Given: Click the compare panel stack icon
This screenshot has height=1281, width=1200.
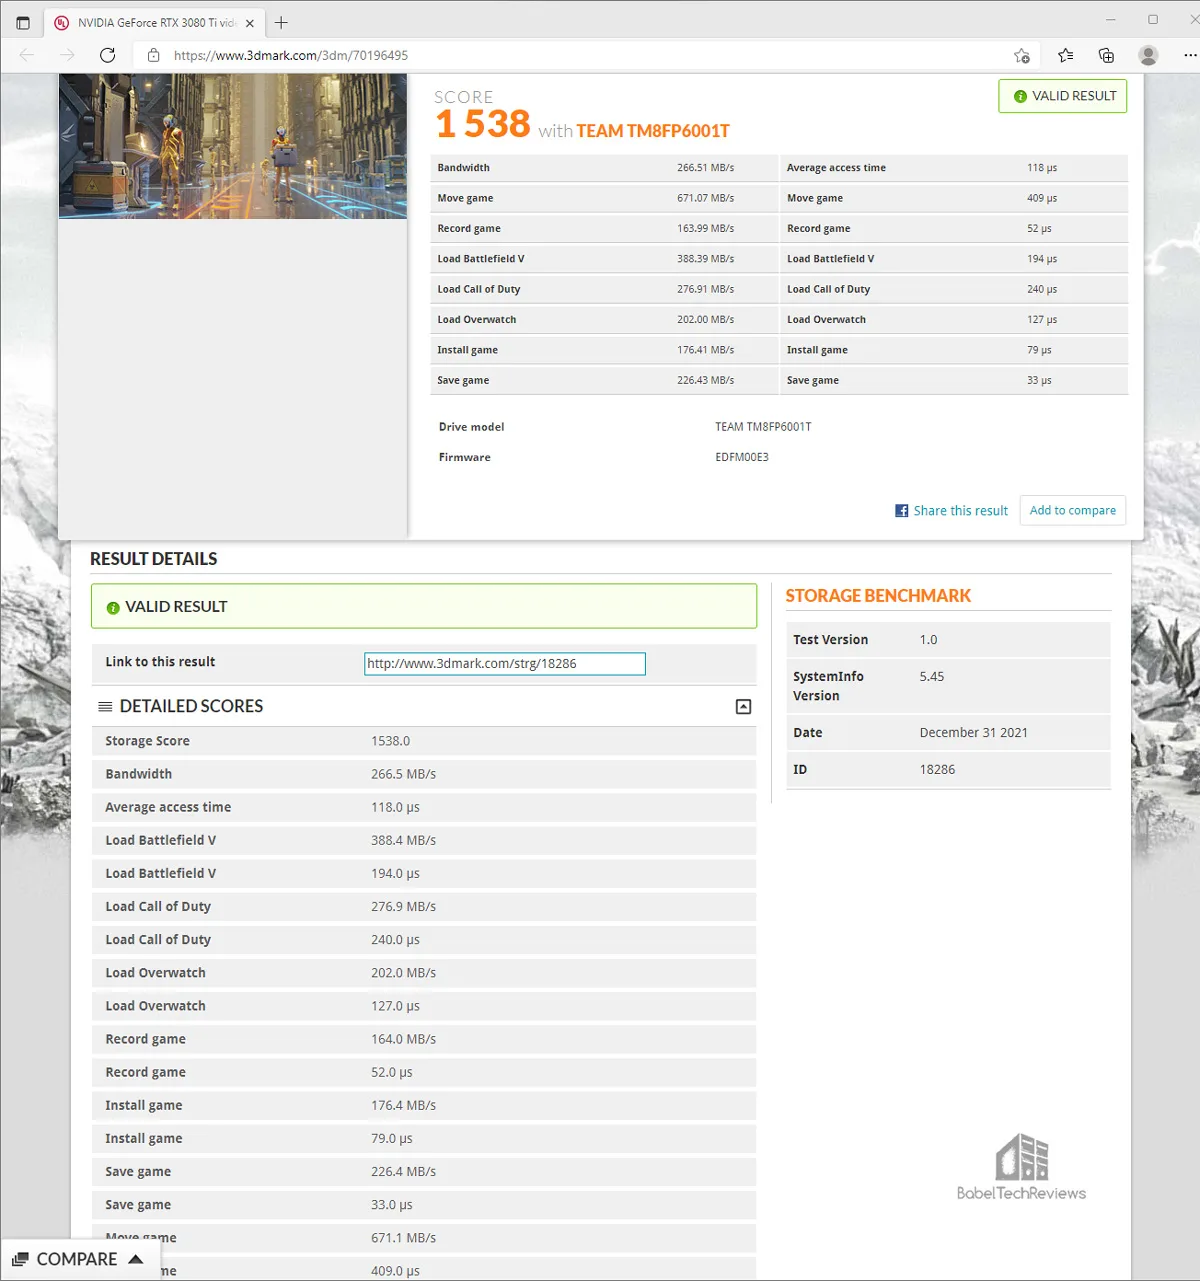Looking at the screenshot, I should pyautogui.click(x=20, y=1259).
